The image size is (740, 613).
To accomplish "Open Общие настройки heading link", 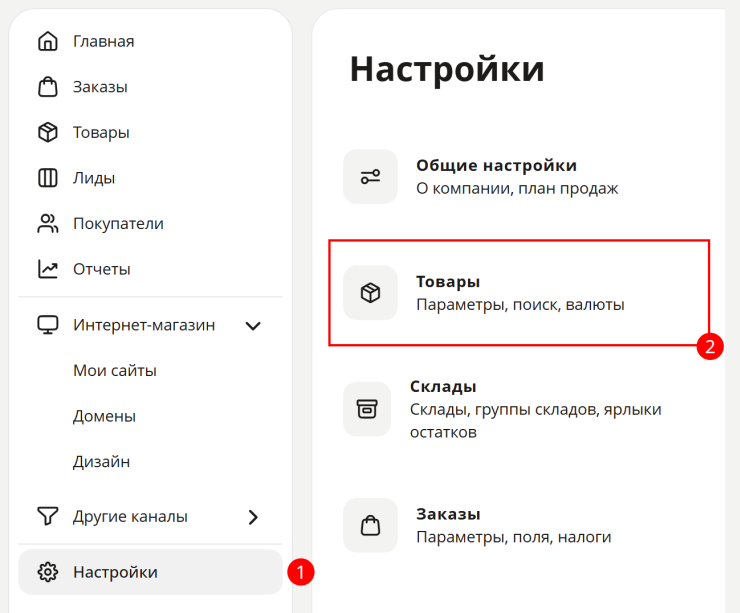I will click(x=496, y=166).
